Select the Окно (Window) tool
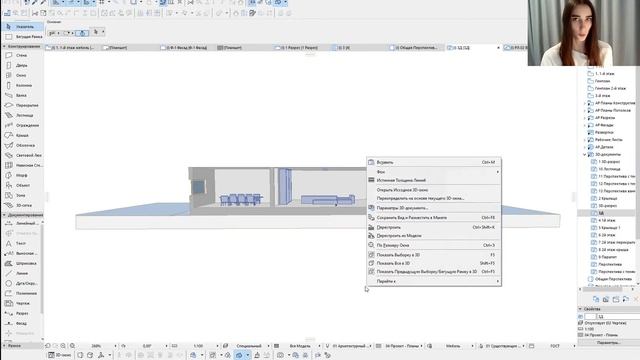Screen dimensions: 640x360 [22, 75]
